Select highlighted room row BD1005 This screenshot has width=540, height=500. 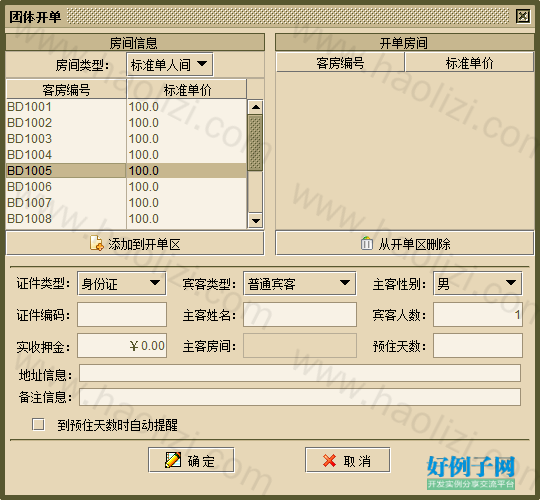coord(126,170)
